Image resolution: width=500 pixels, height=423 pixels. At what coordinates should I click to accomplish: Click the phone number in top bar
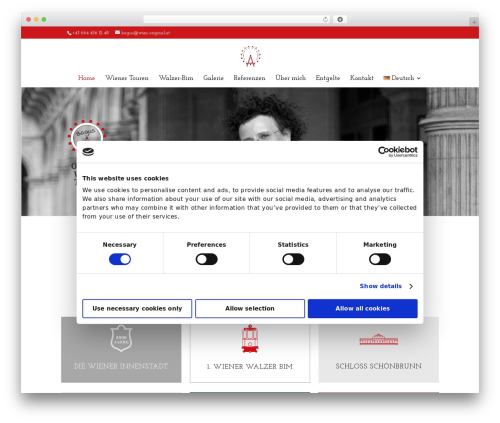90,33
